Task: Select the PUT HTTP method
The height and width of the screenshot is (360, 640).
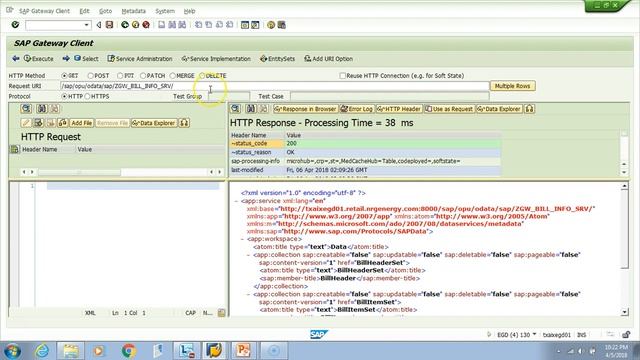Action: click(120, 76)
